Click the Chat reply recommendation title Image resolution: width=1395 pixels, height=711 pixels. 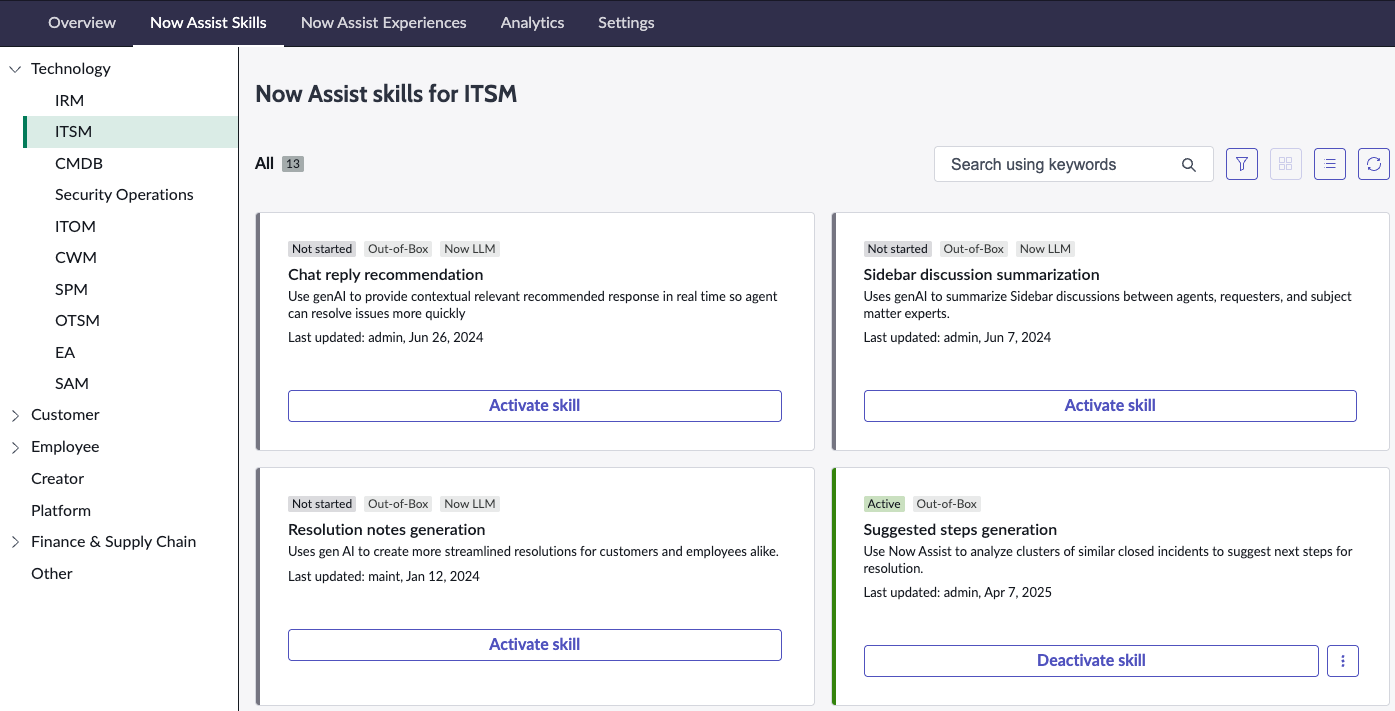(385, 275)
